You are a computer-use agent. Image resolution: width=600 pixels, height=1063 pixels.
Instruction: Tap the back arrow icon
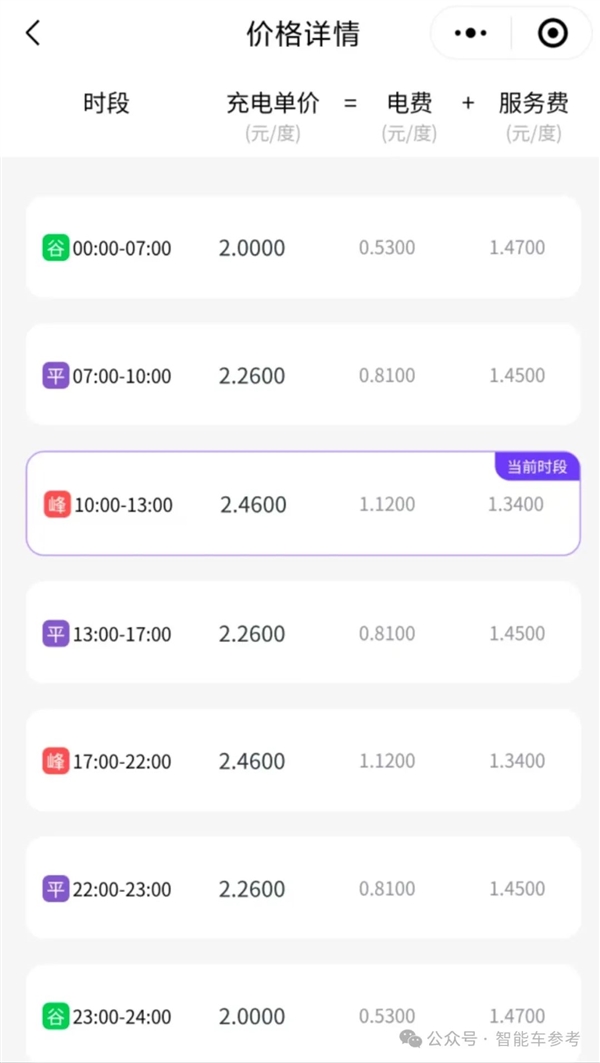(33, 33)
